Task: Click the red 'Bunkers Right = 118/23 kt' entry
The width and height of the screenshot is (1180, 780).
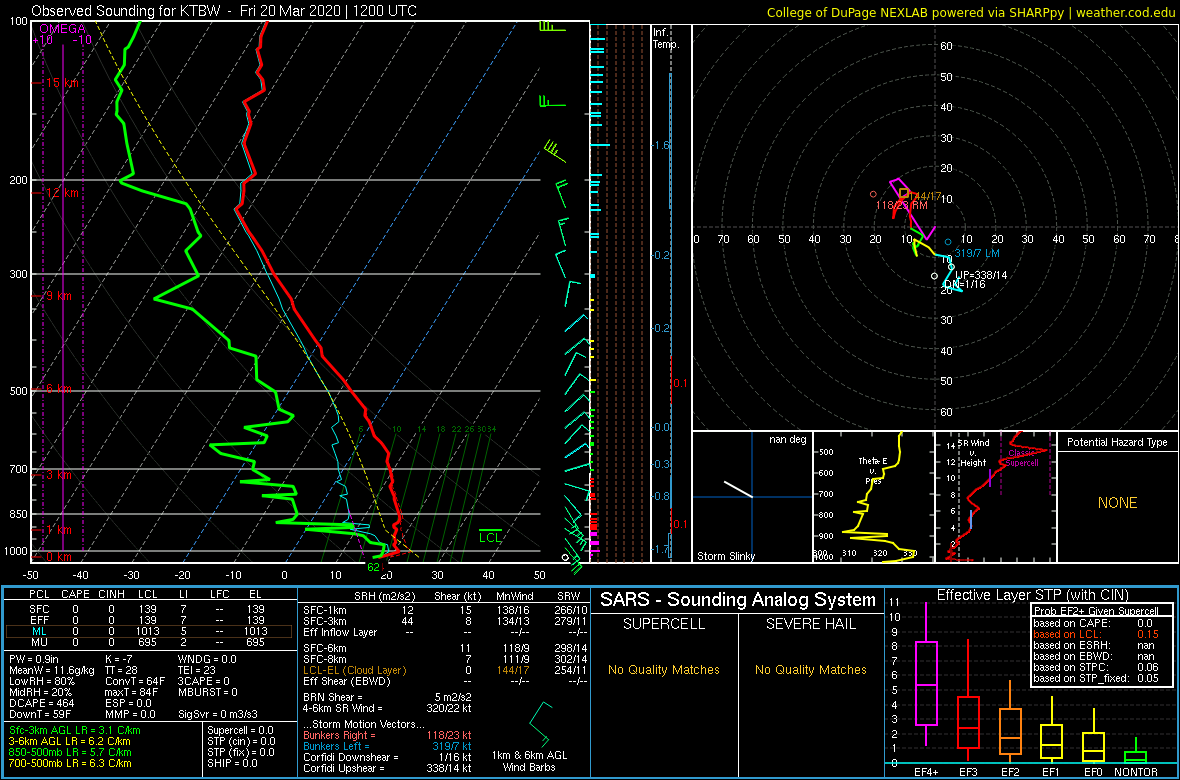Action: pos(388,735)
